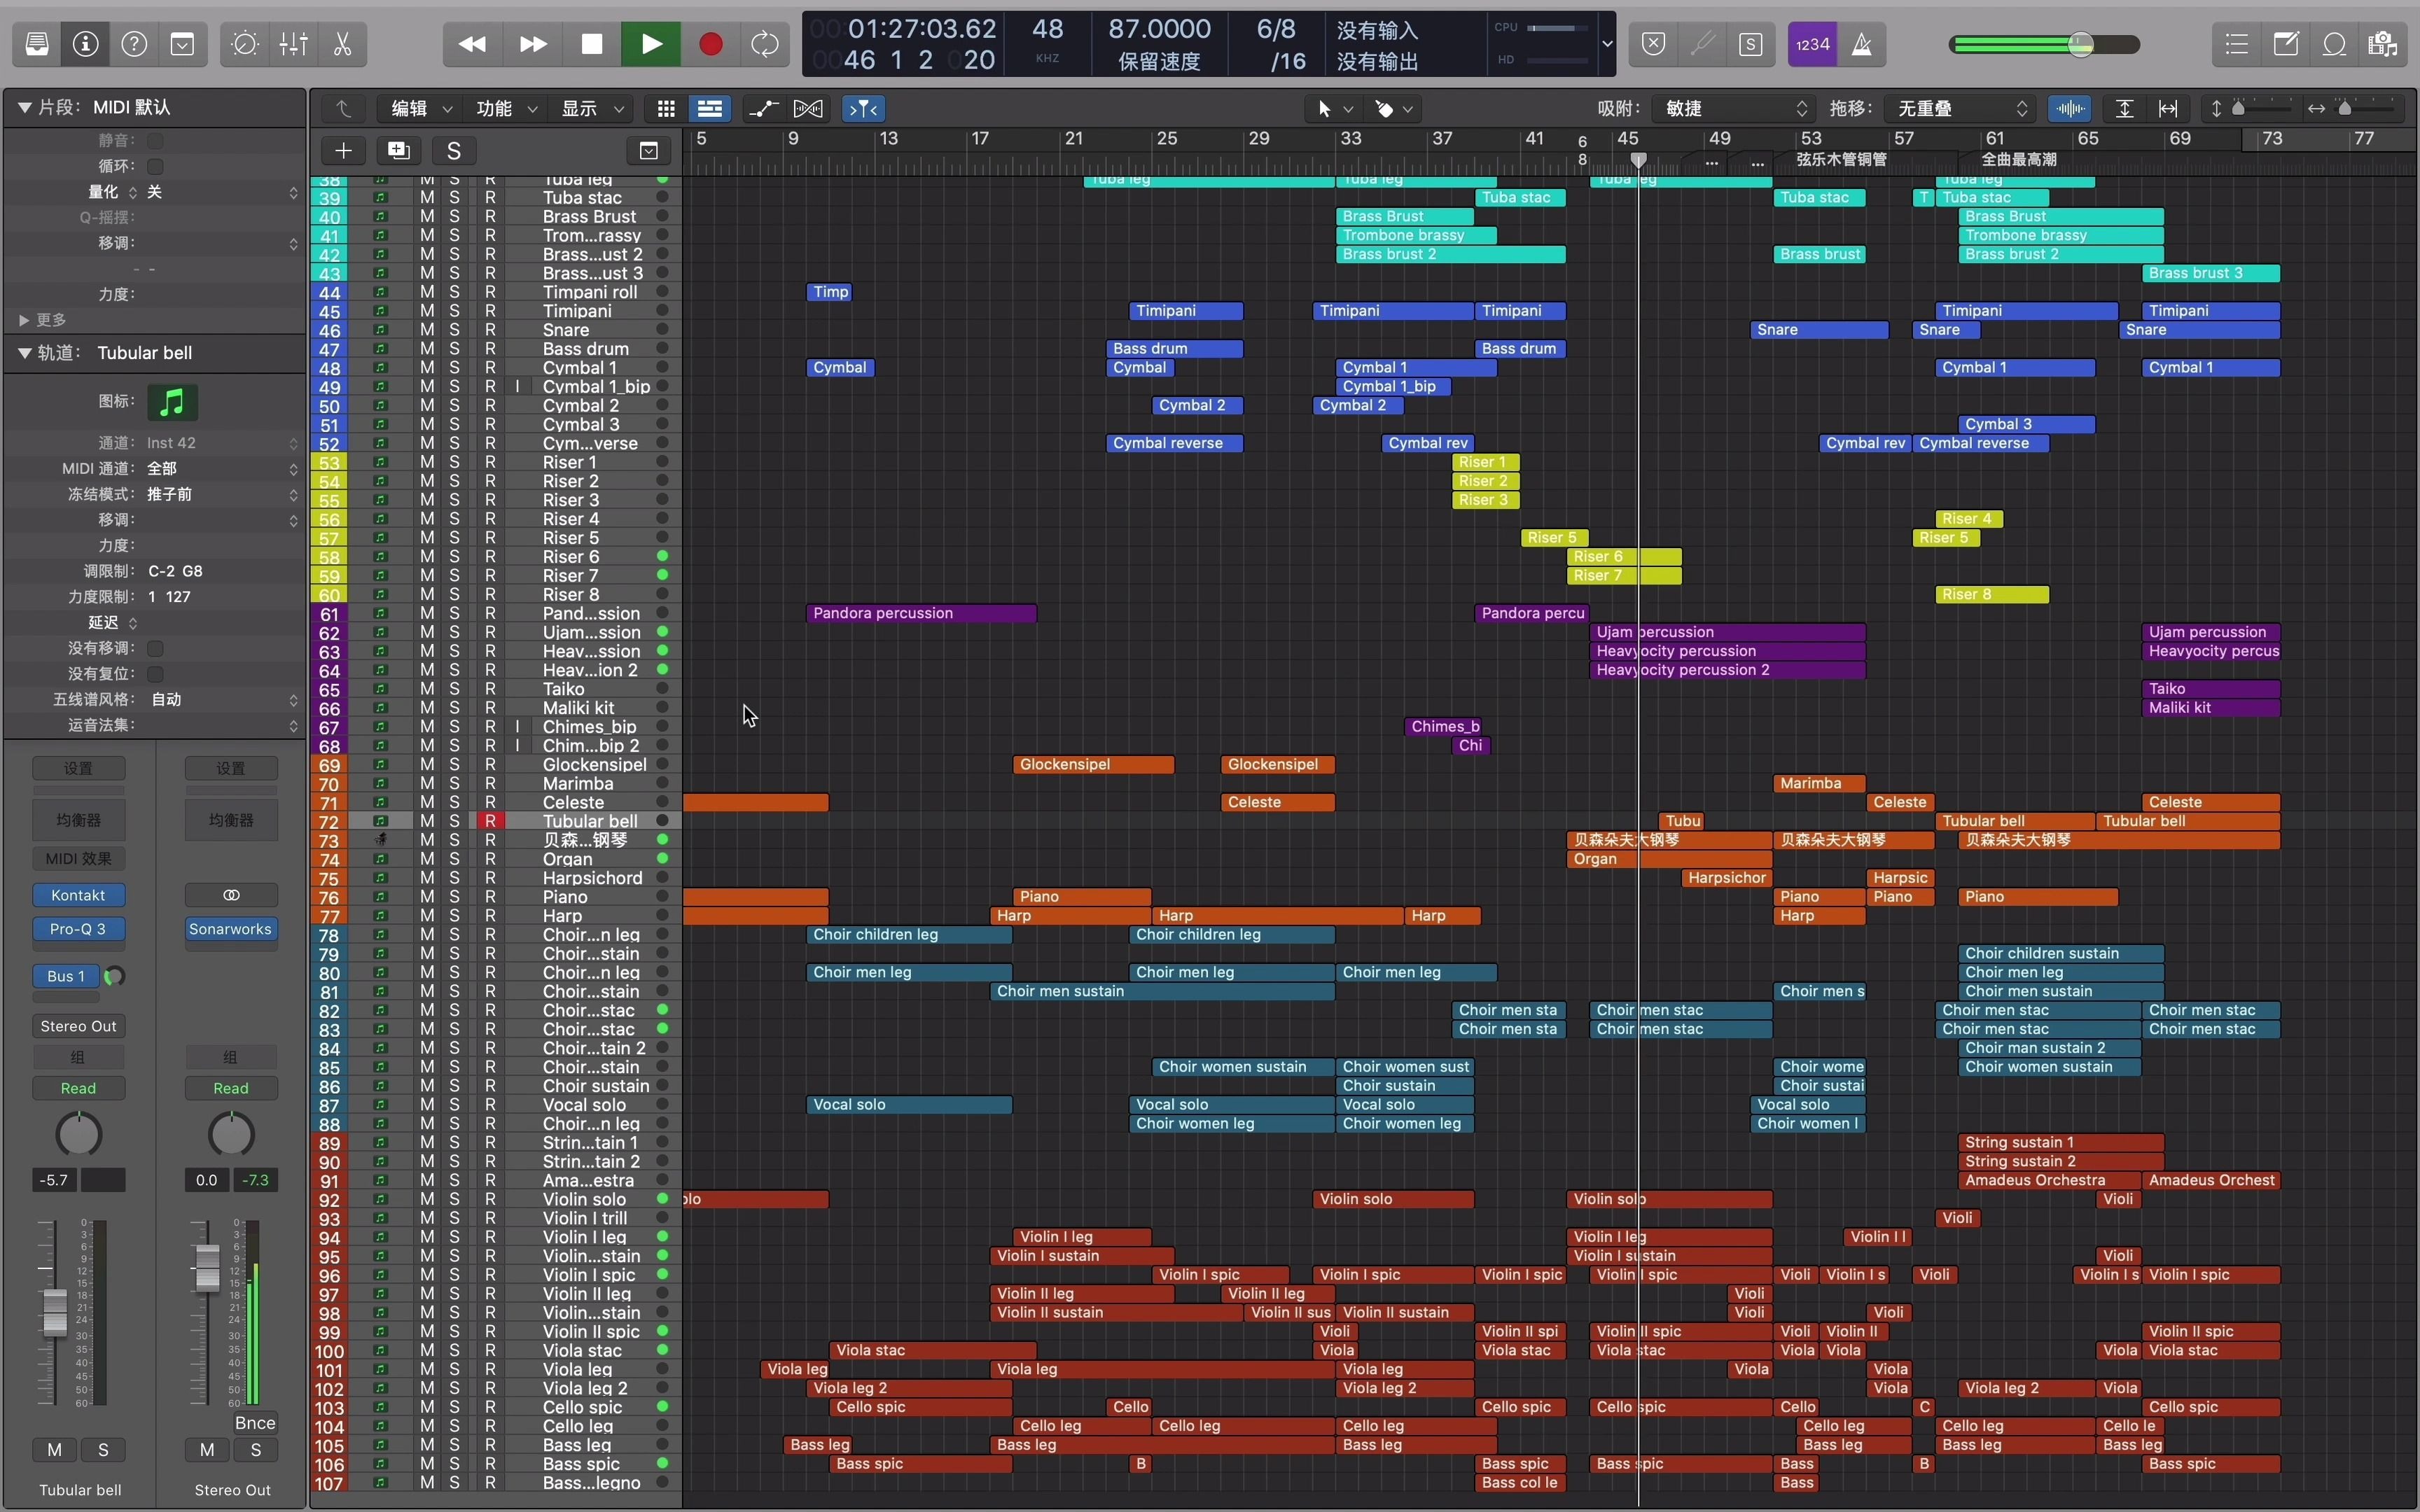Open the Kontakt instrument slot
The image size is (2420, 1512).
click(x=78, y=895)
